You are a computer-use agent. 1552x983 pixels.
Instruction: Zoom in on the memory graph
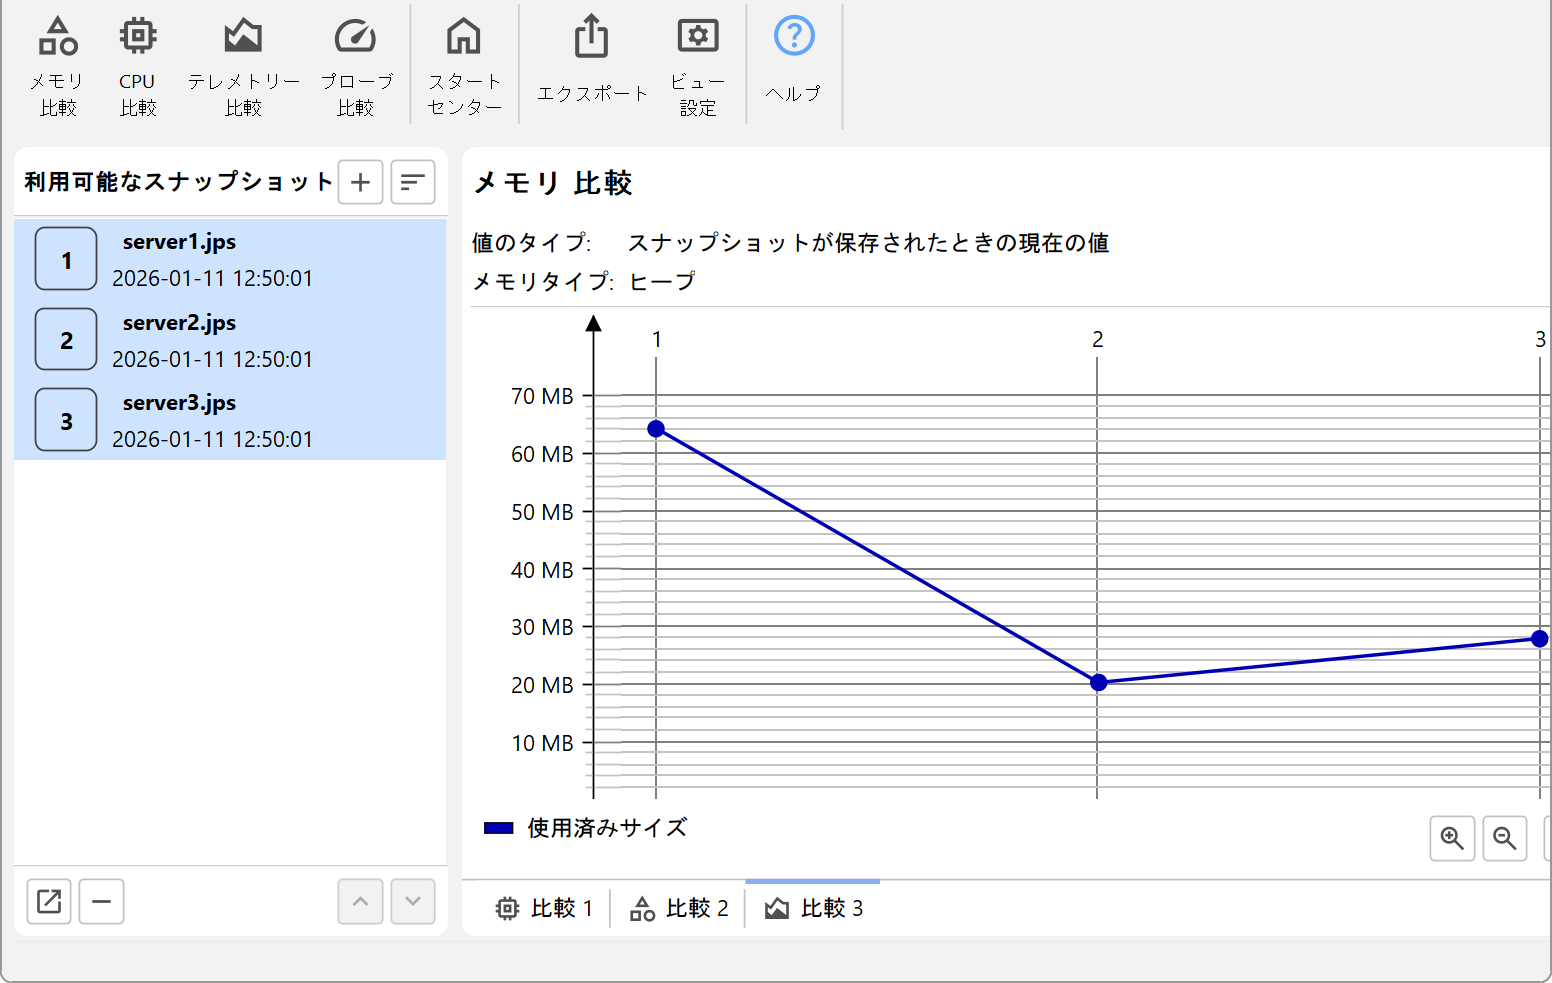click(1452, 837)
